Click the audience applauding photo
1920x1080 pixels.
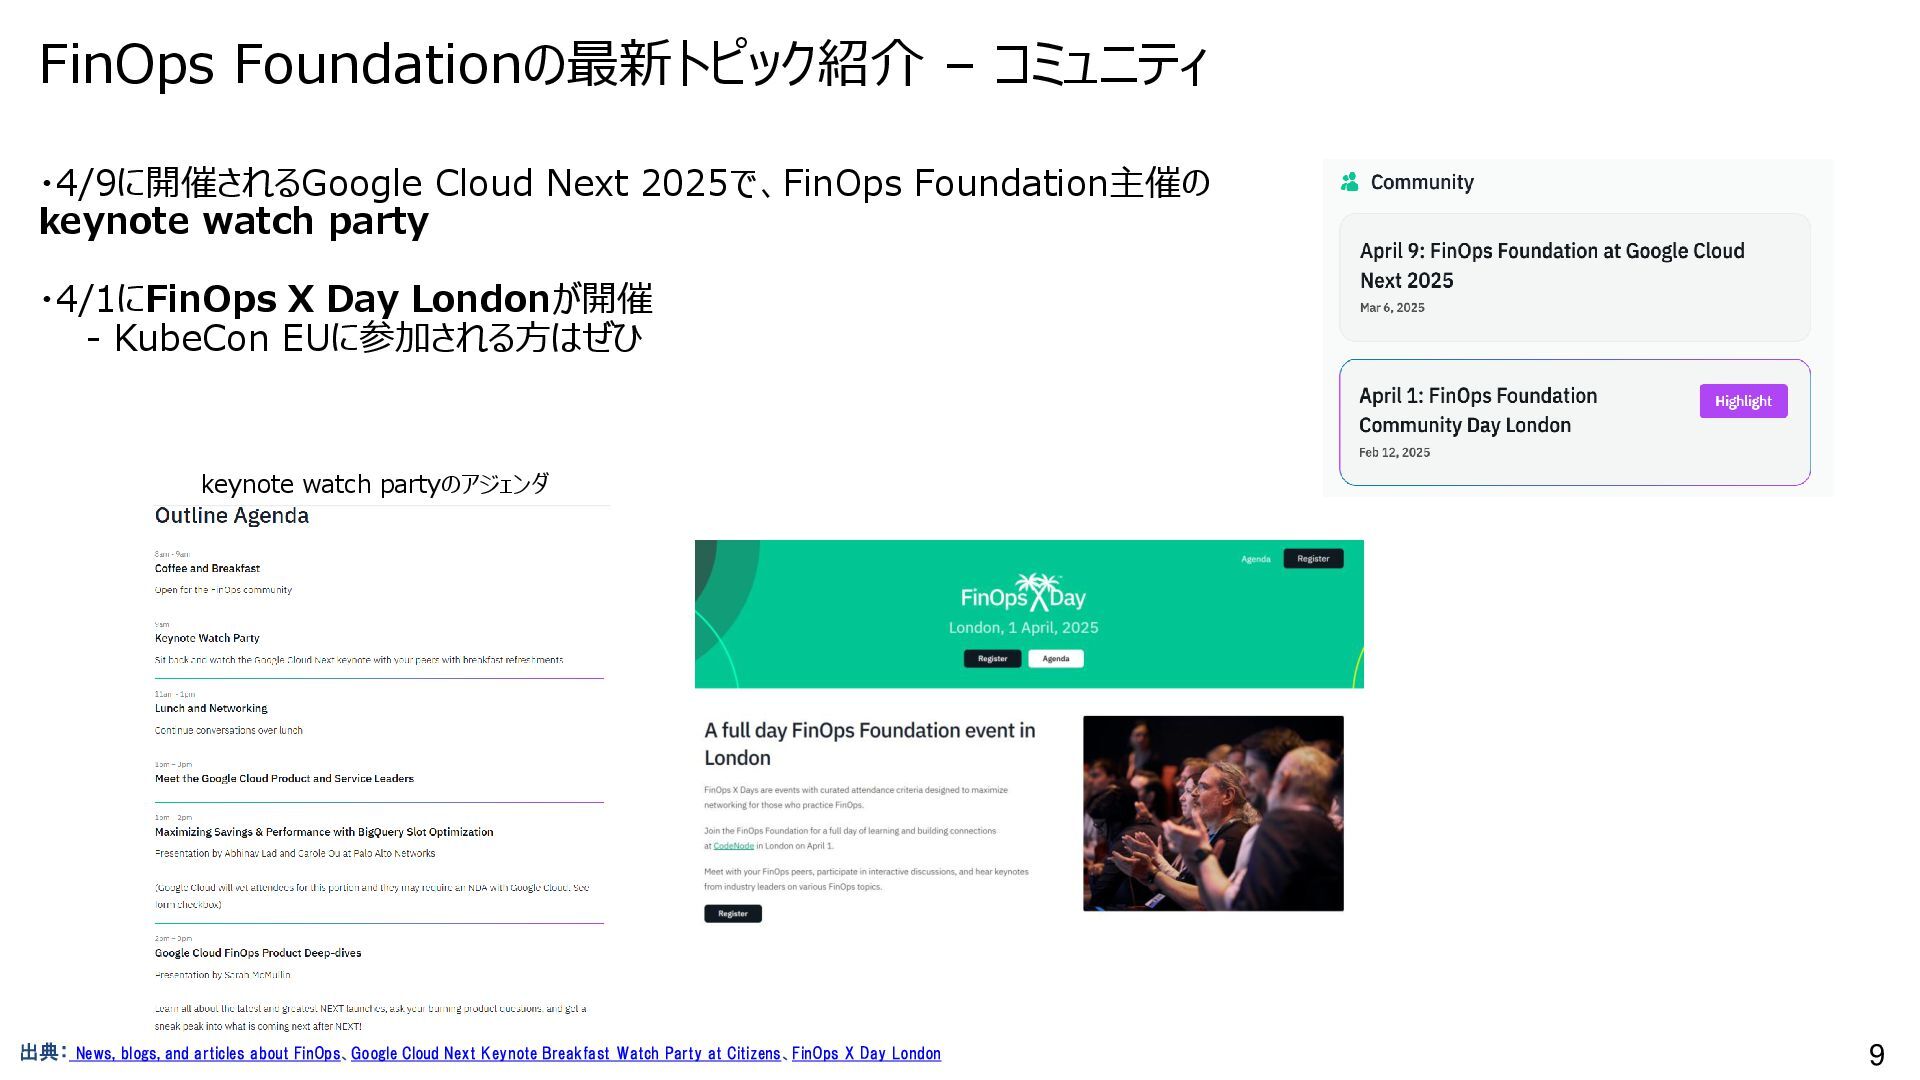click(x=1213, y=813)
